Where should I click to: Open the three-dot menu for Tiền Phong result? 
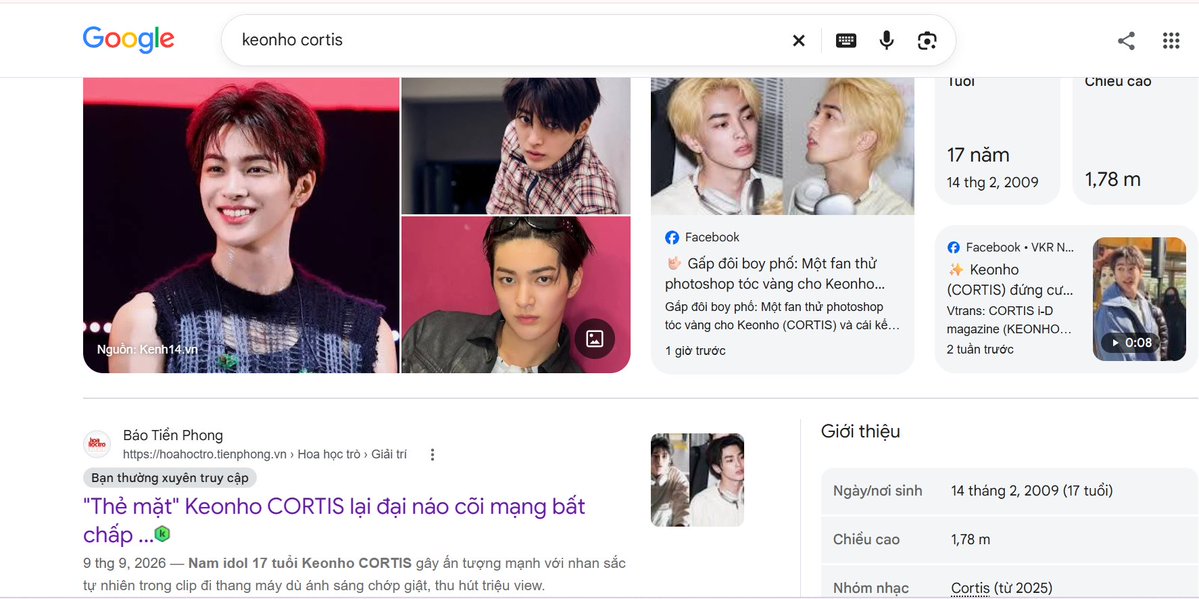[x=432, y=454]
